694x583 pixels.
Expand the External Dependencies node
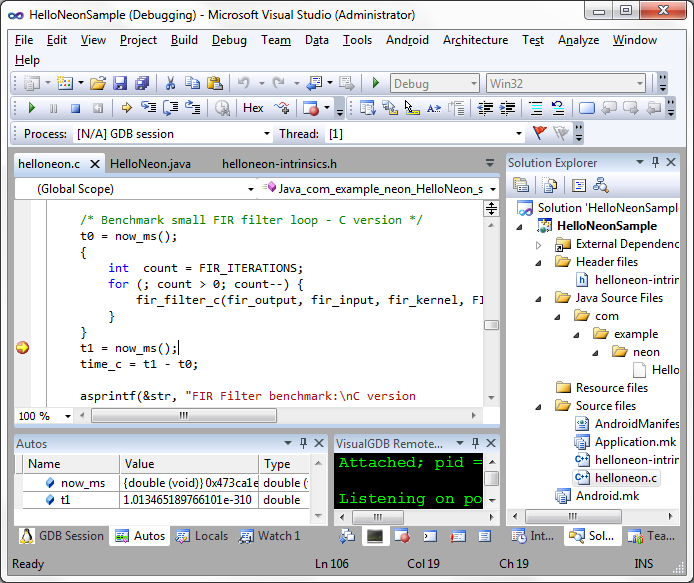point(539,244)
